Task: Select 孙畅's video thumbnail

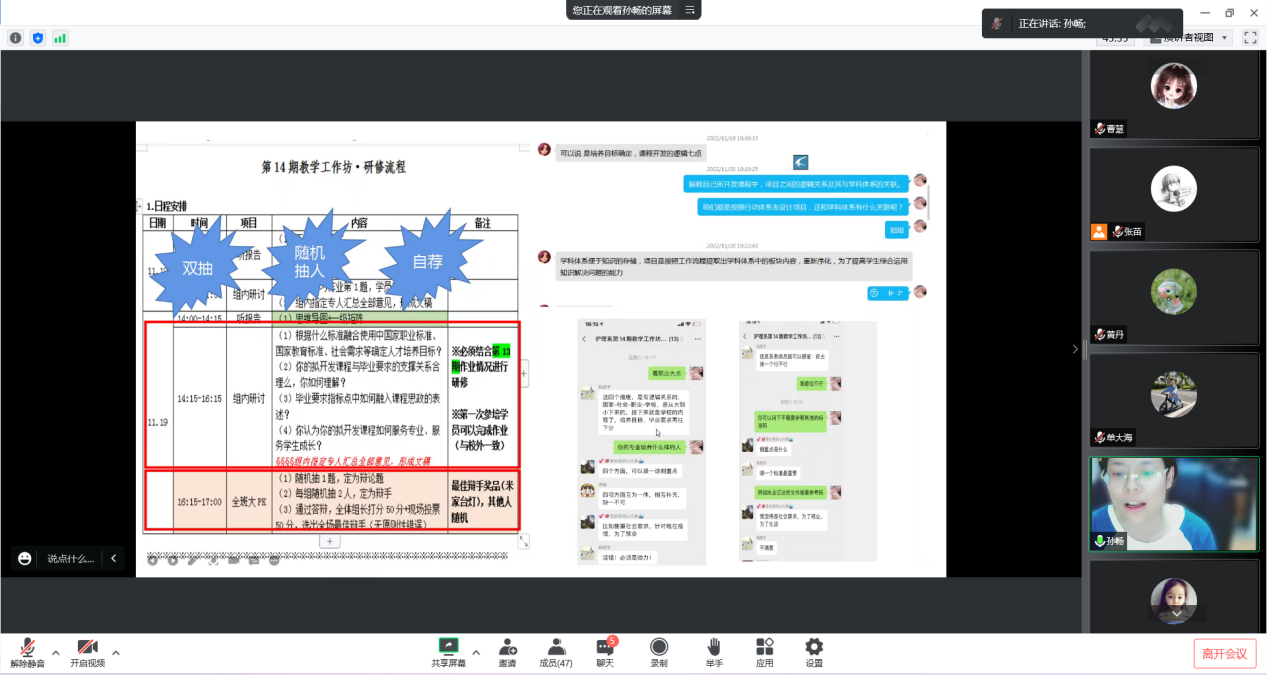Action: [x=1173, y=503]
